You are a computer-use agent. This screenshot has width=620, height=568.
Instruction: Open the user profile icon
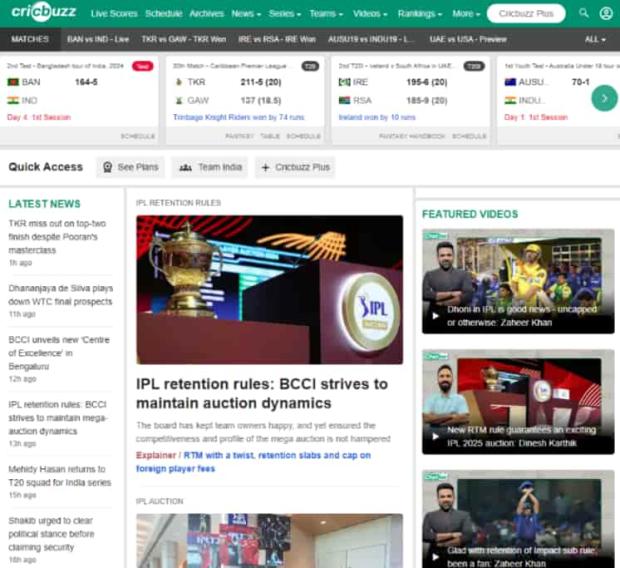pos(606,13)
